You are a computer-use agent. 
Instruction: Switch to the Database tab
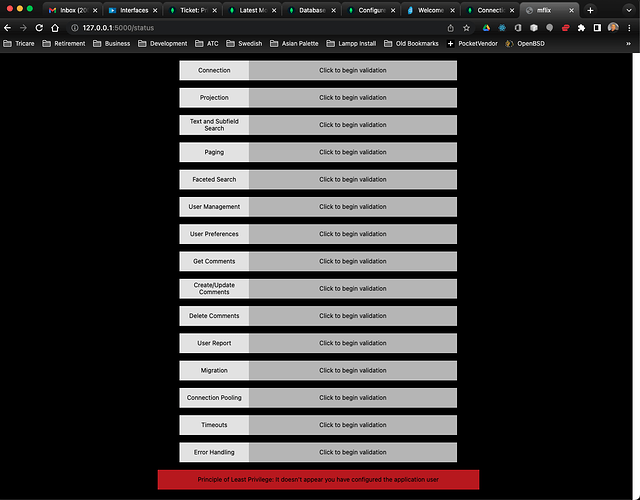[312, 10]
